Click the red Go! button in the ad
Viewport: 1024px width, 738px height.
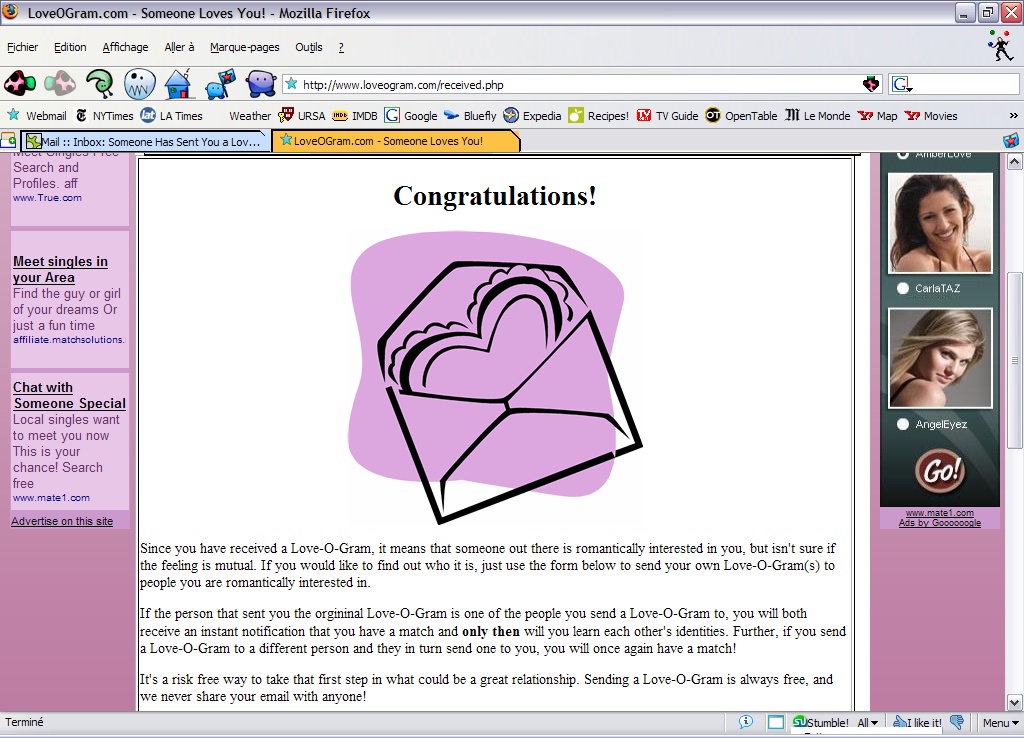pos(939,470)
